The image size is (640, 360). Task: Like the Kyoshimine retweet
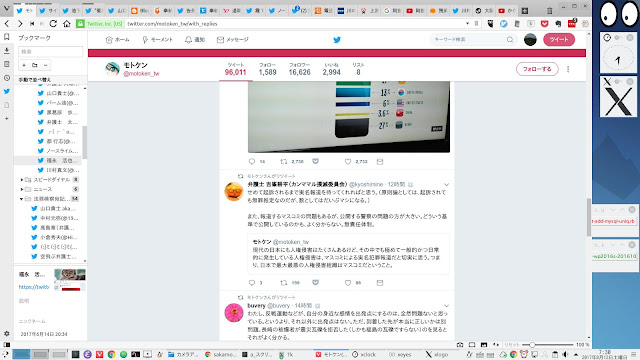(x=348, y=282)
